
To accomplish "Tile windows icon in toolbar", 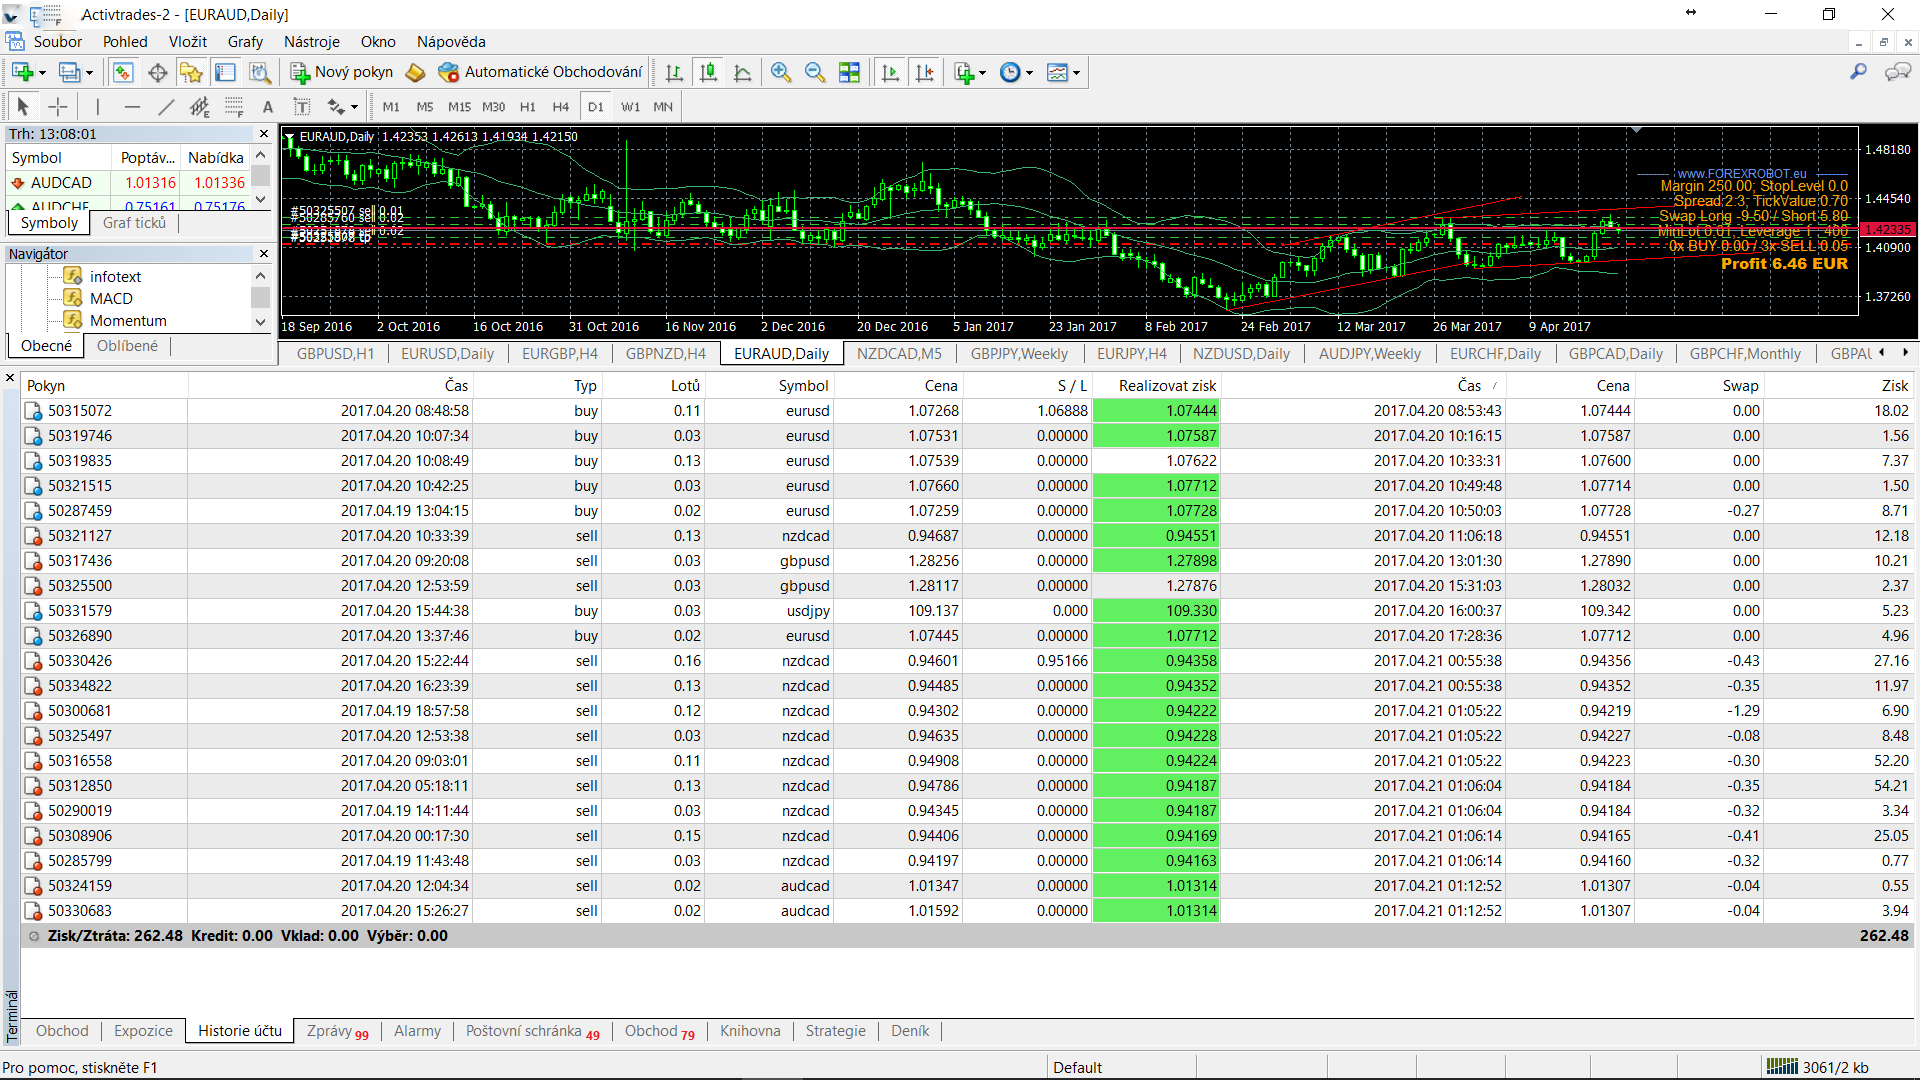I will [x=849, y=72].
